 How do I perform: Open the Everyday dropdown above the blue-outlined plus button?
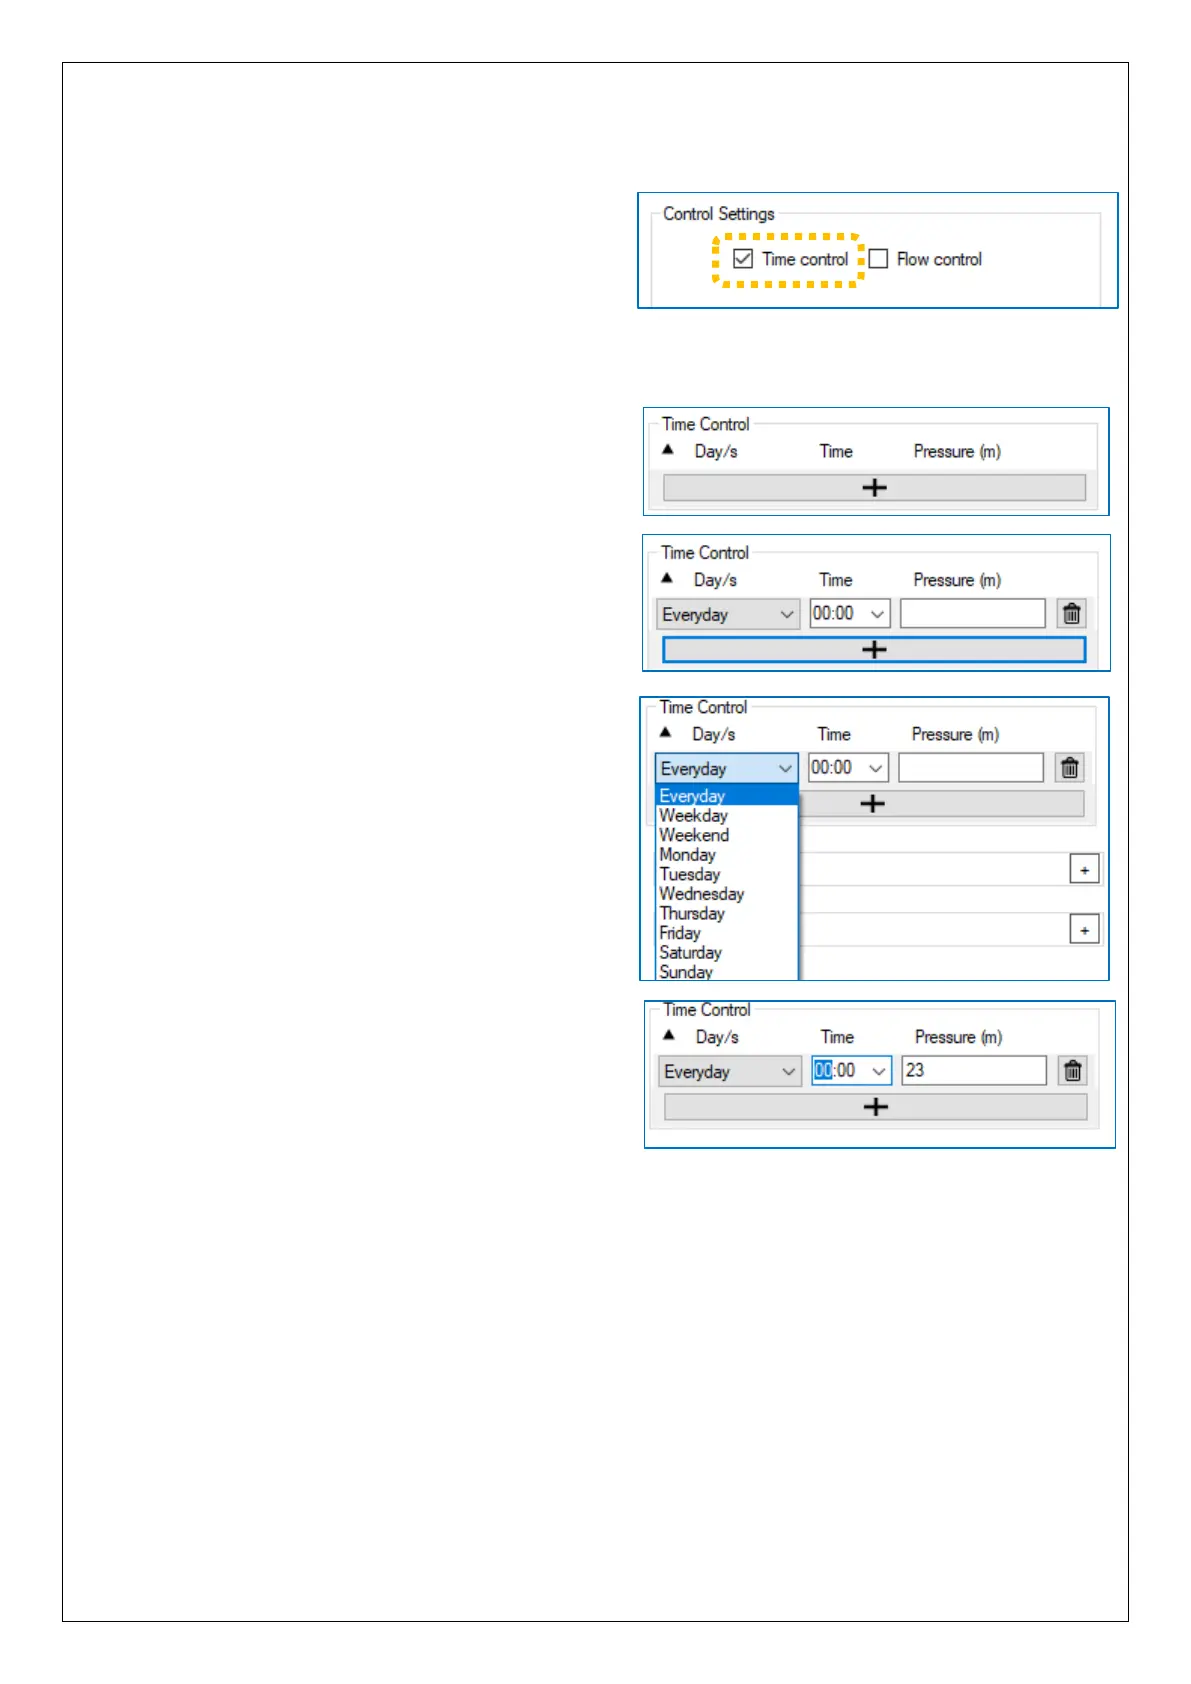(x=728, y=614)
